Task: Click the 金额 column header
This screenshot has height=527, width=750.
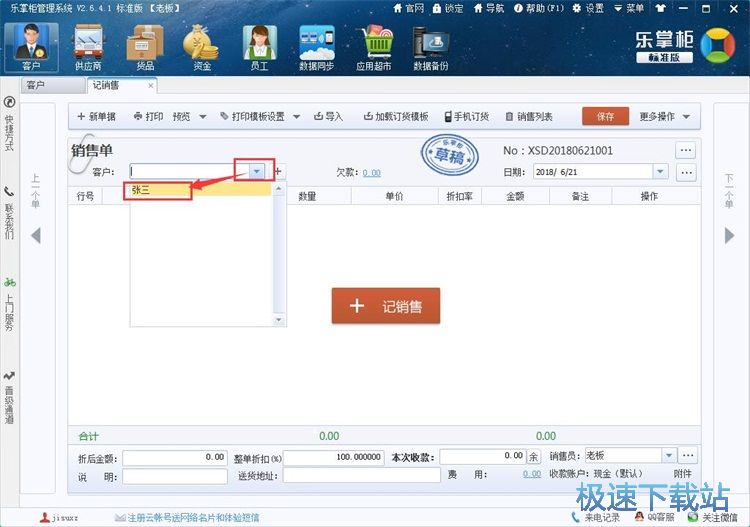Action: coord(515,196)
